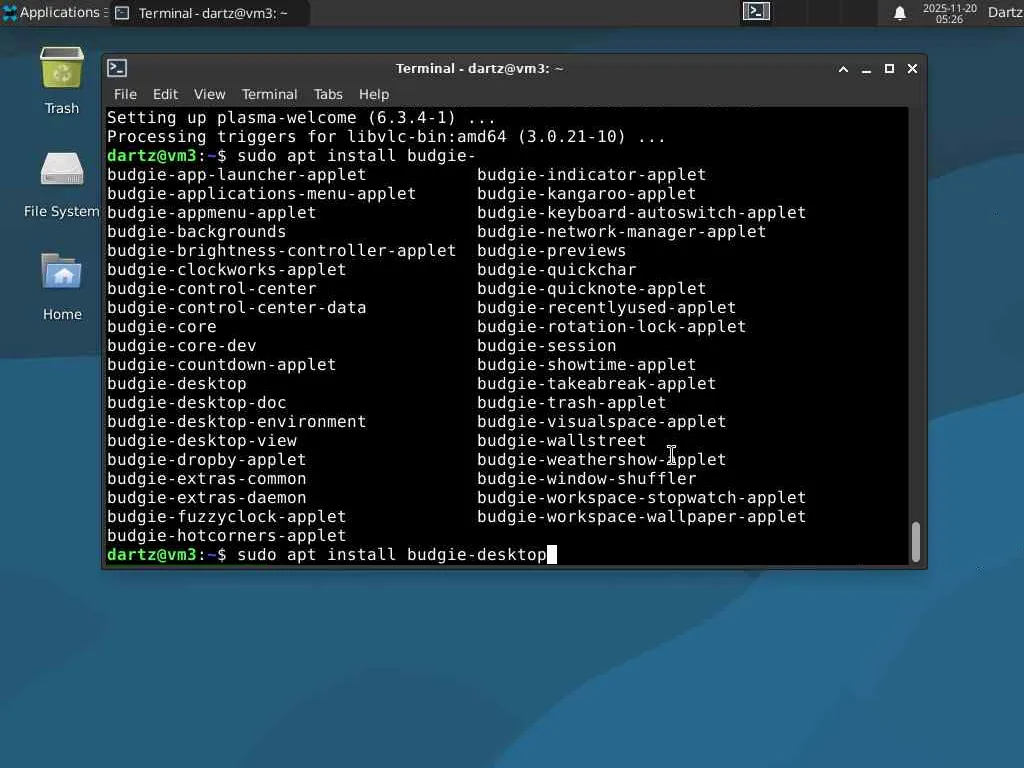Click the budgie-window-shuffler entry
1024x768 pixels.
(586, 478)
